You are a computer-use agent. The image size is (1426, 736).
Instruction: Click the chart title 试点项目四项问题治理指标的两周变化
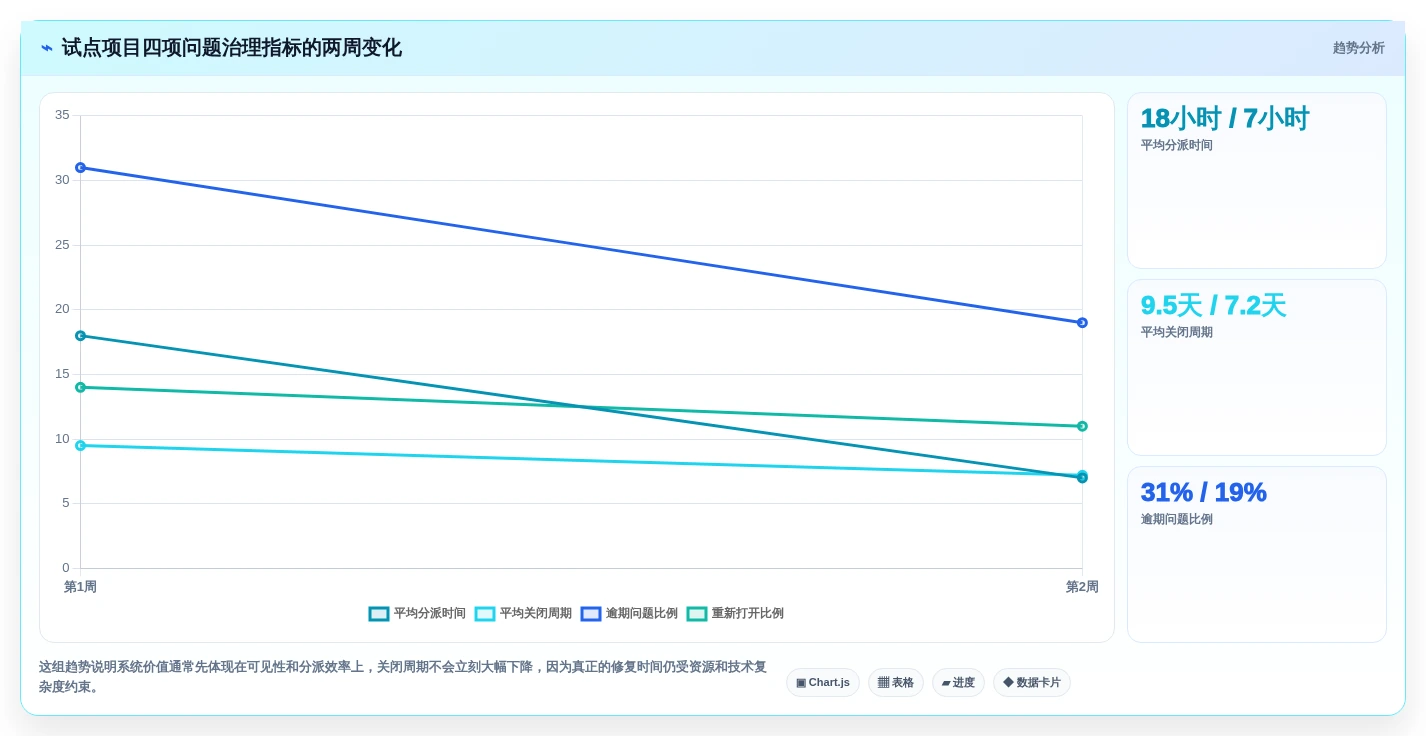[x=231, y=48]
